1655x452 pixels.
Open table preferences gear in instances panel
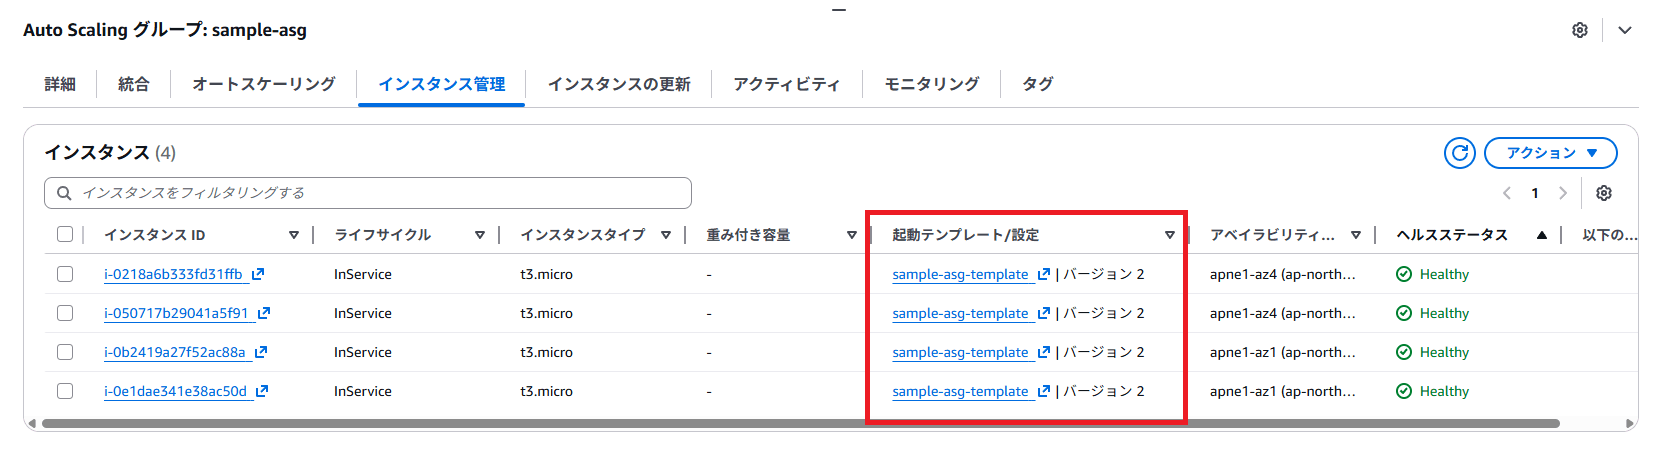1604,193
